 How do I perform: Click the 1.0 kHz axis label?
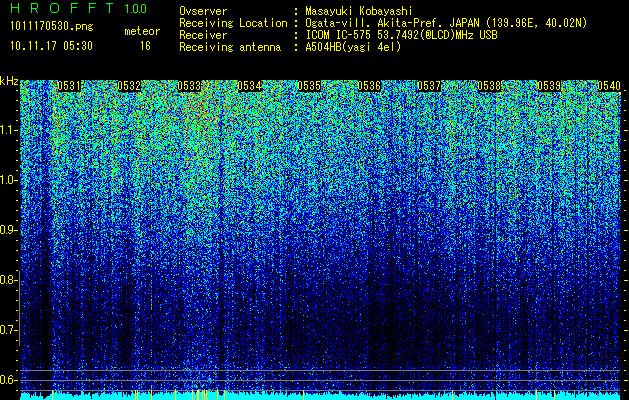click(8, 180)
